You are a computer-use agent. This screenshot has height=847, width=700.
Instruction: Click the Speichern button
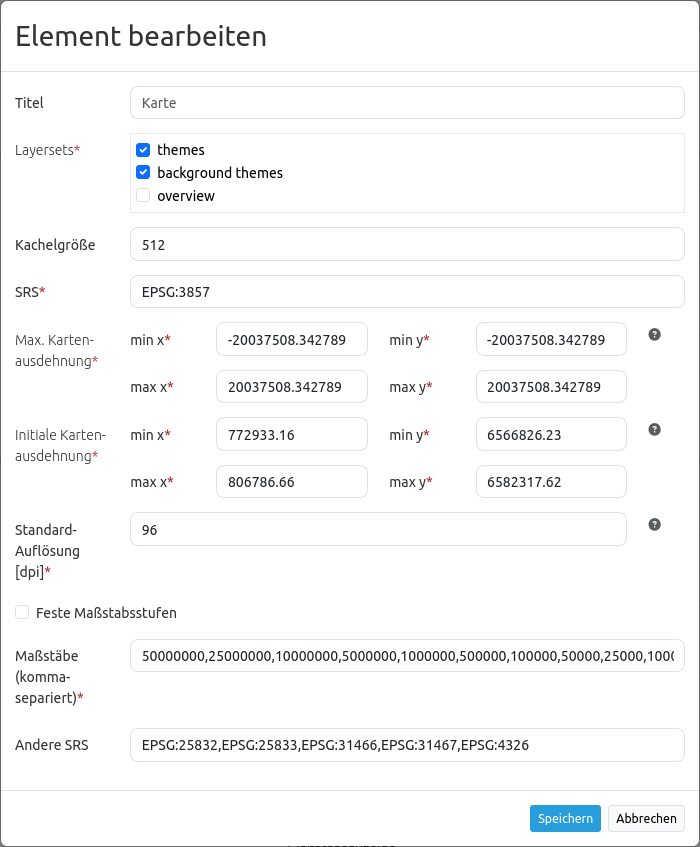565,818
